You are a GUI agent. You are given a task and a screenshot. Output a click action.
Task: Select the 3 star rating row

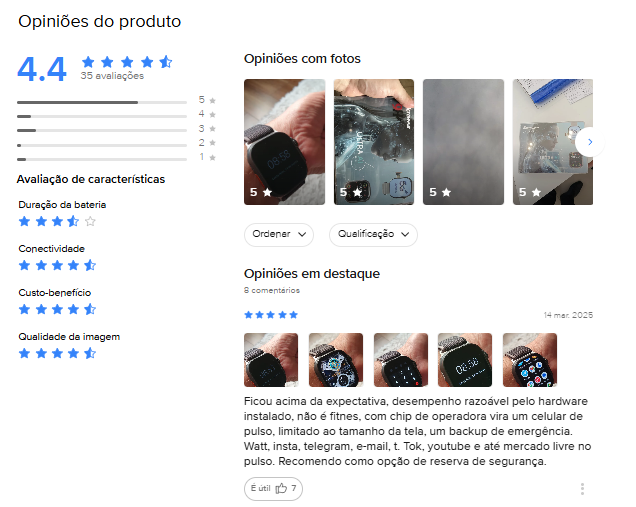(116, 130)
